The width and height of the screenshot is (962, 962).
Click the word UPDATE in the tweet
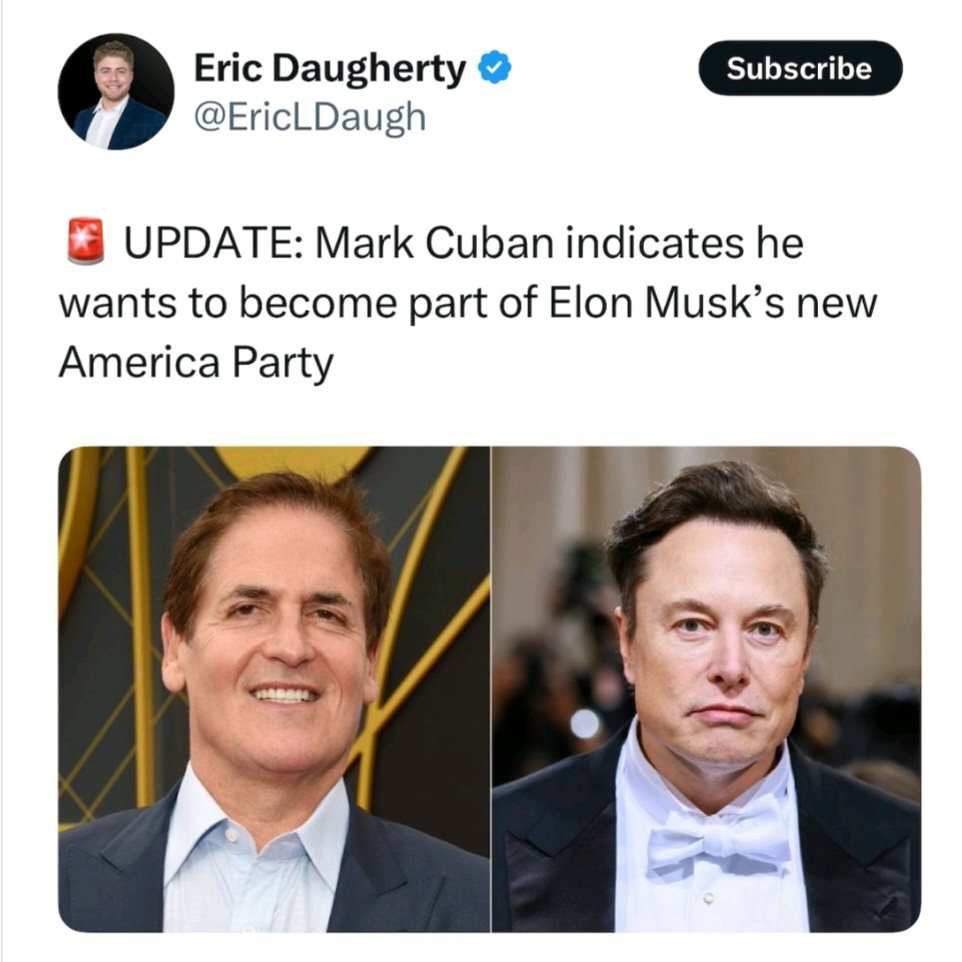(x=212, y=243)
